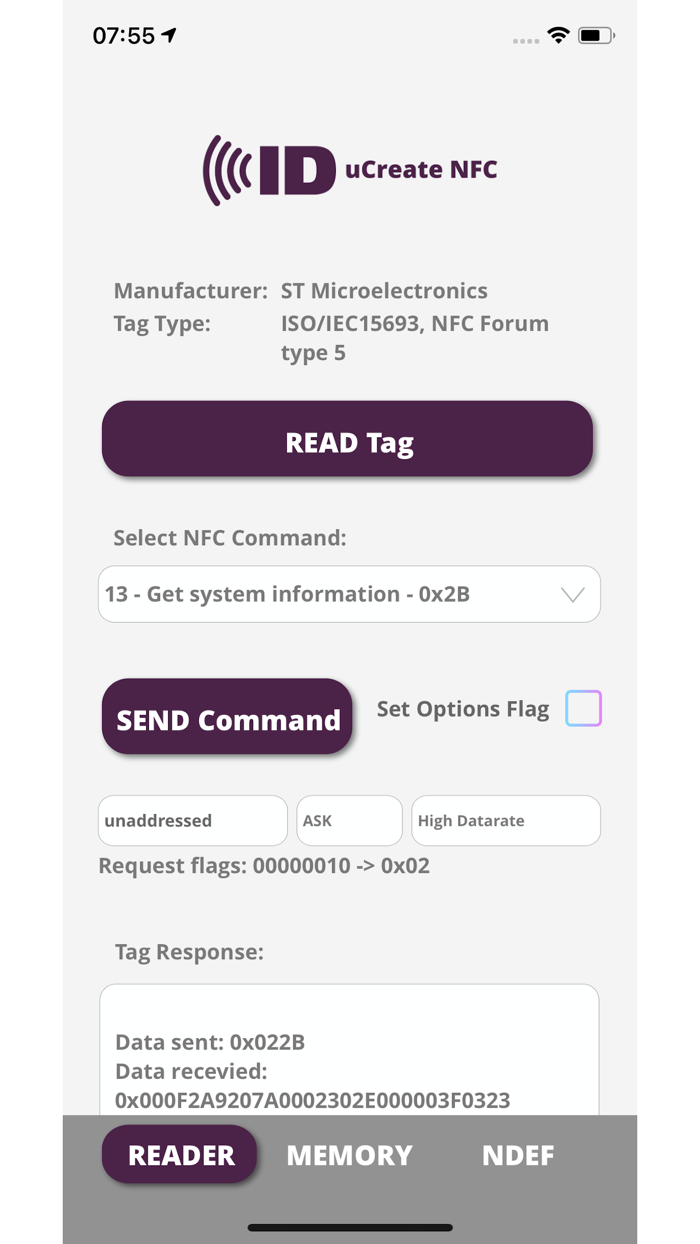This screenshot has width=700, height=1244.
Task: Open the NDEF tab
Action: pos(518,1155)
